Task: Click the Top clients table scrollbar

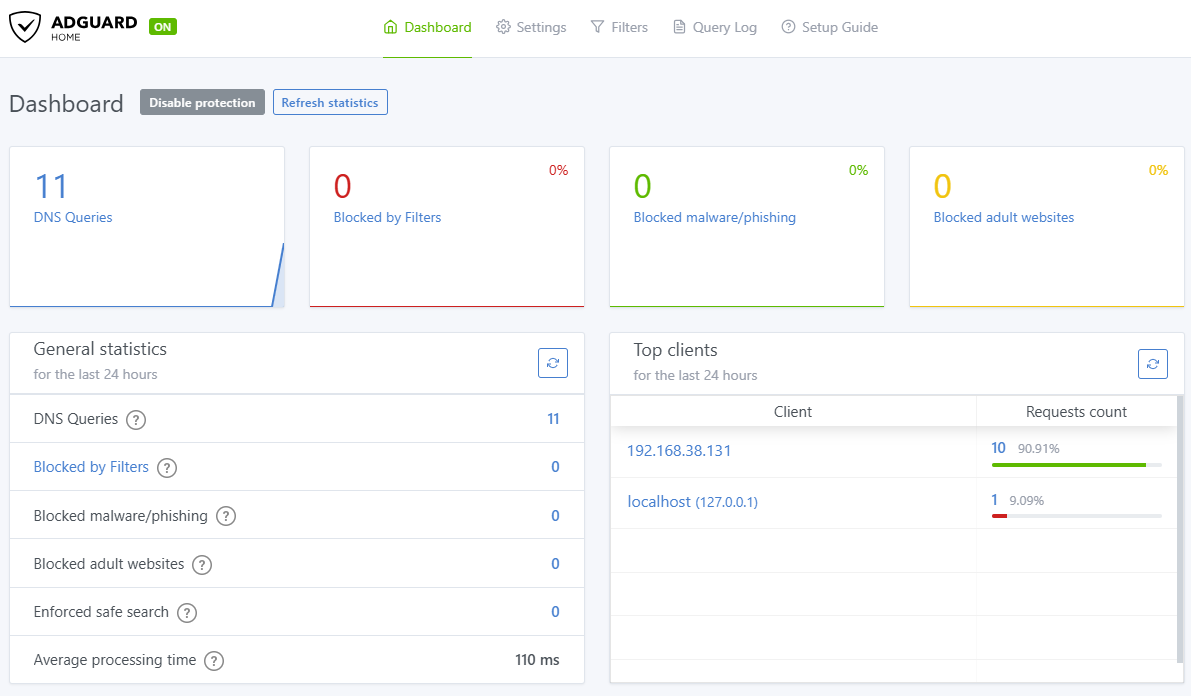Action: tap(1180, 528)
